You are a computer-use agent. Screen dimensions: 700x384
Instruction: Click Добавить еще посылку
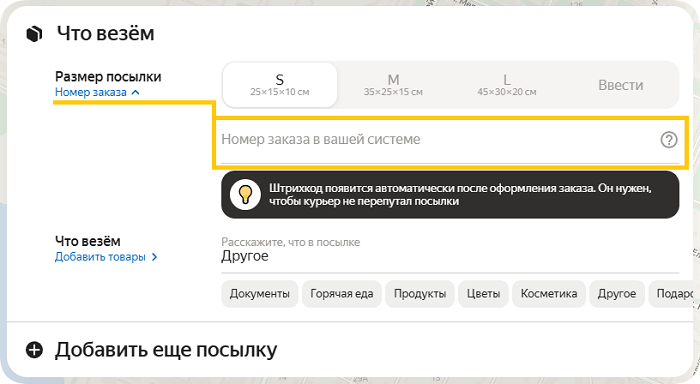point(166,350)
